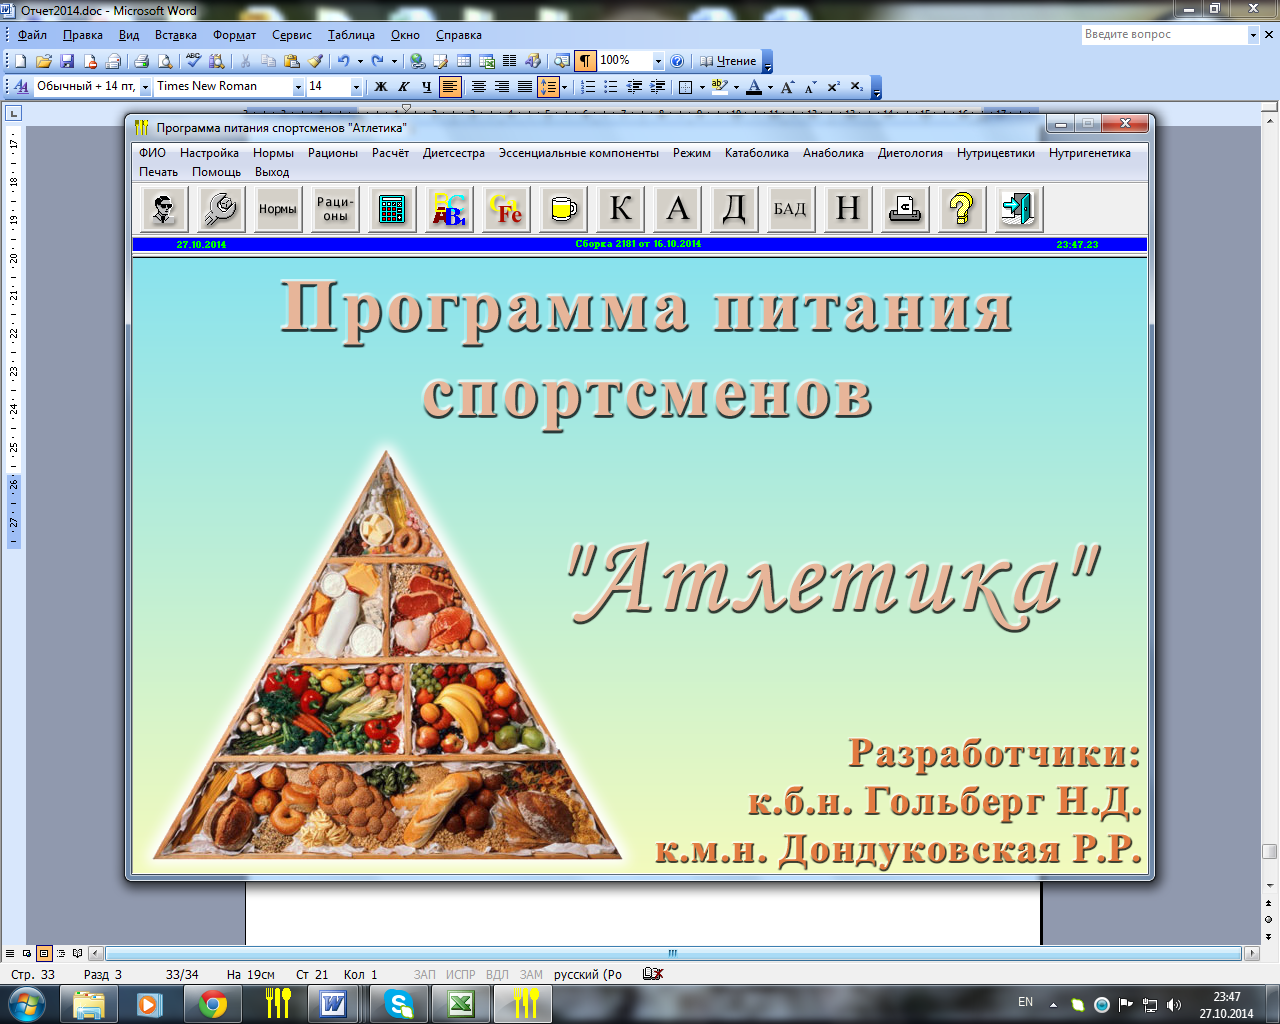Open Word's Вставка menu
The height and width of the screenshot is (1024, 1280).
tap(176, 35)
